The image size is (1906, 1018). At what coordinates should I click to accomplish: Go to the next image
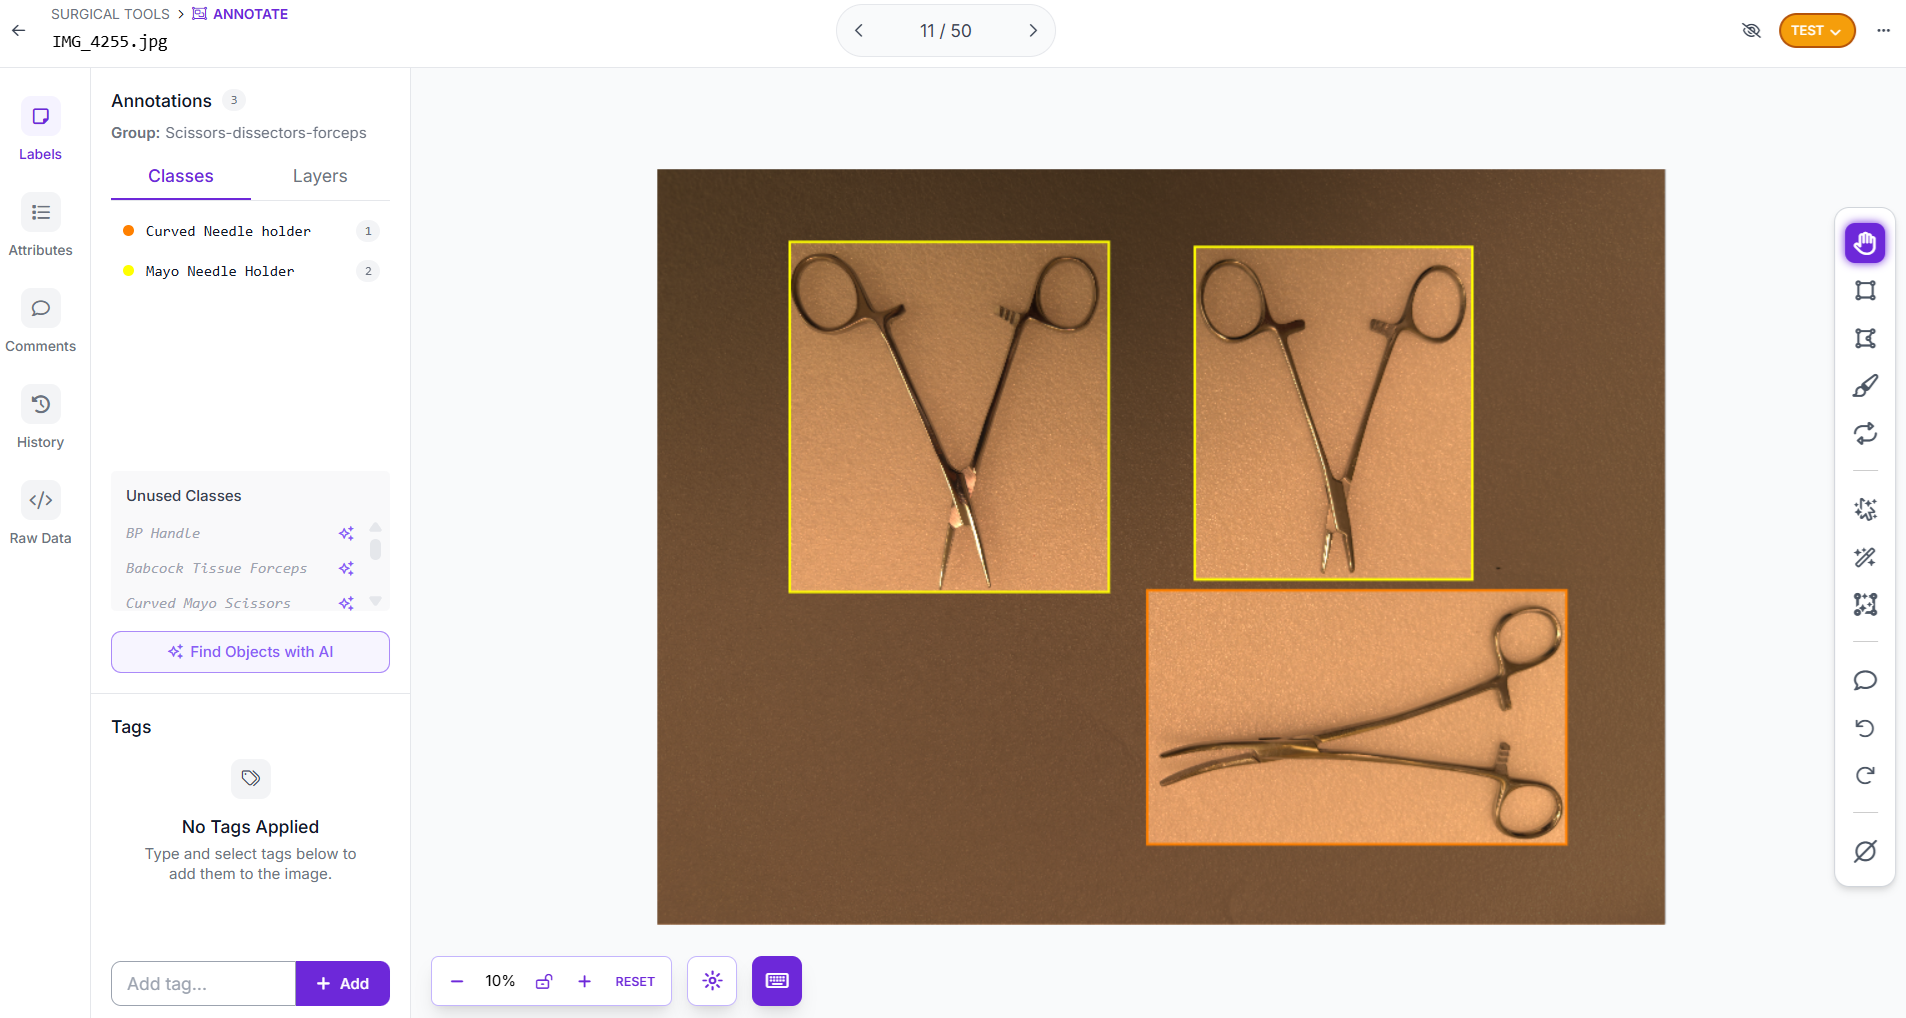pos(1033,31)
